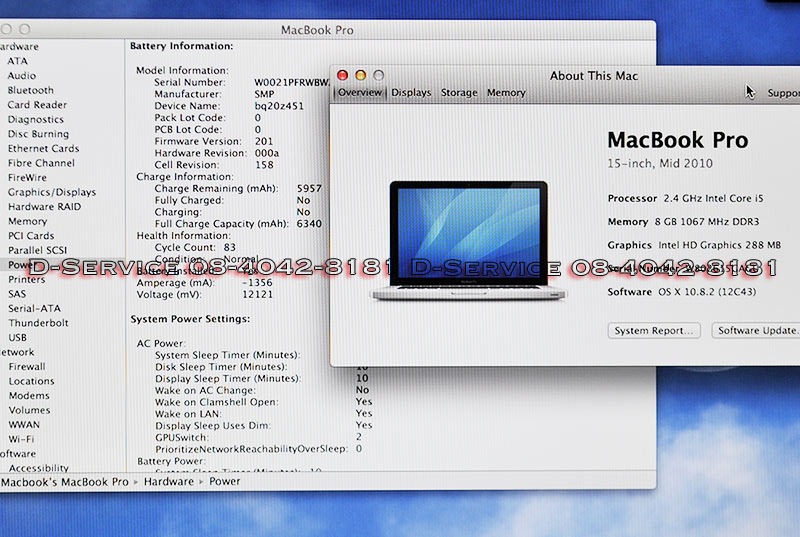Click the Battery Information heading
The width and height of the screenshot is (800, 537).
[x=182, y=46]
